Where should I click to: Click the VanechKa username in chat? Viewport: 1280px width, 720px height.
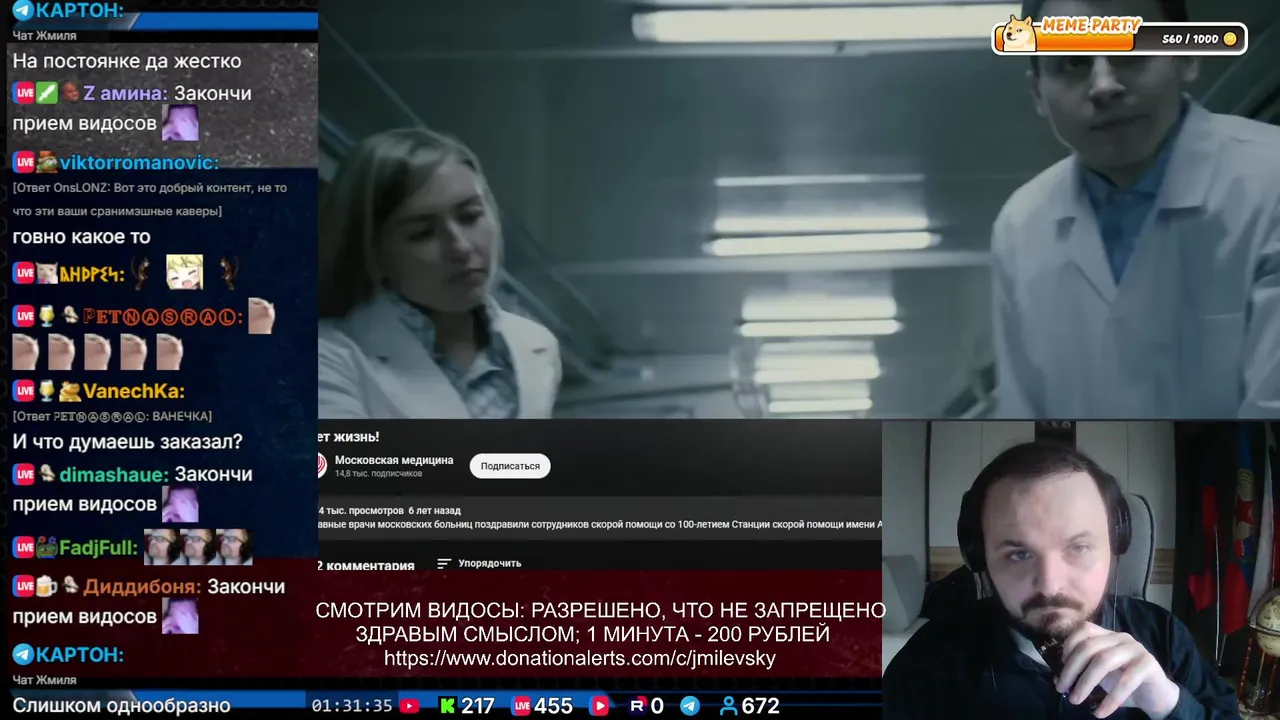134,391
